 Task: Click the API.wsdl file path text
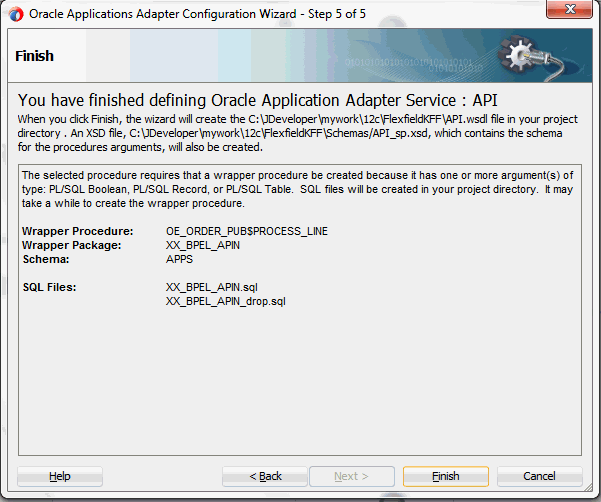click(x=368, y=119)
